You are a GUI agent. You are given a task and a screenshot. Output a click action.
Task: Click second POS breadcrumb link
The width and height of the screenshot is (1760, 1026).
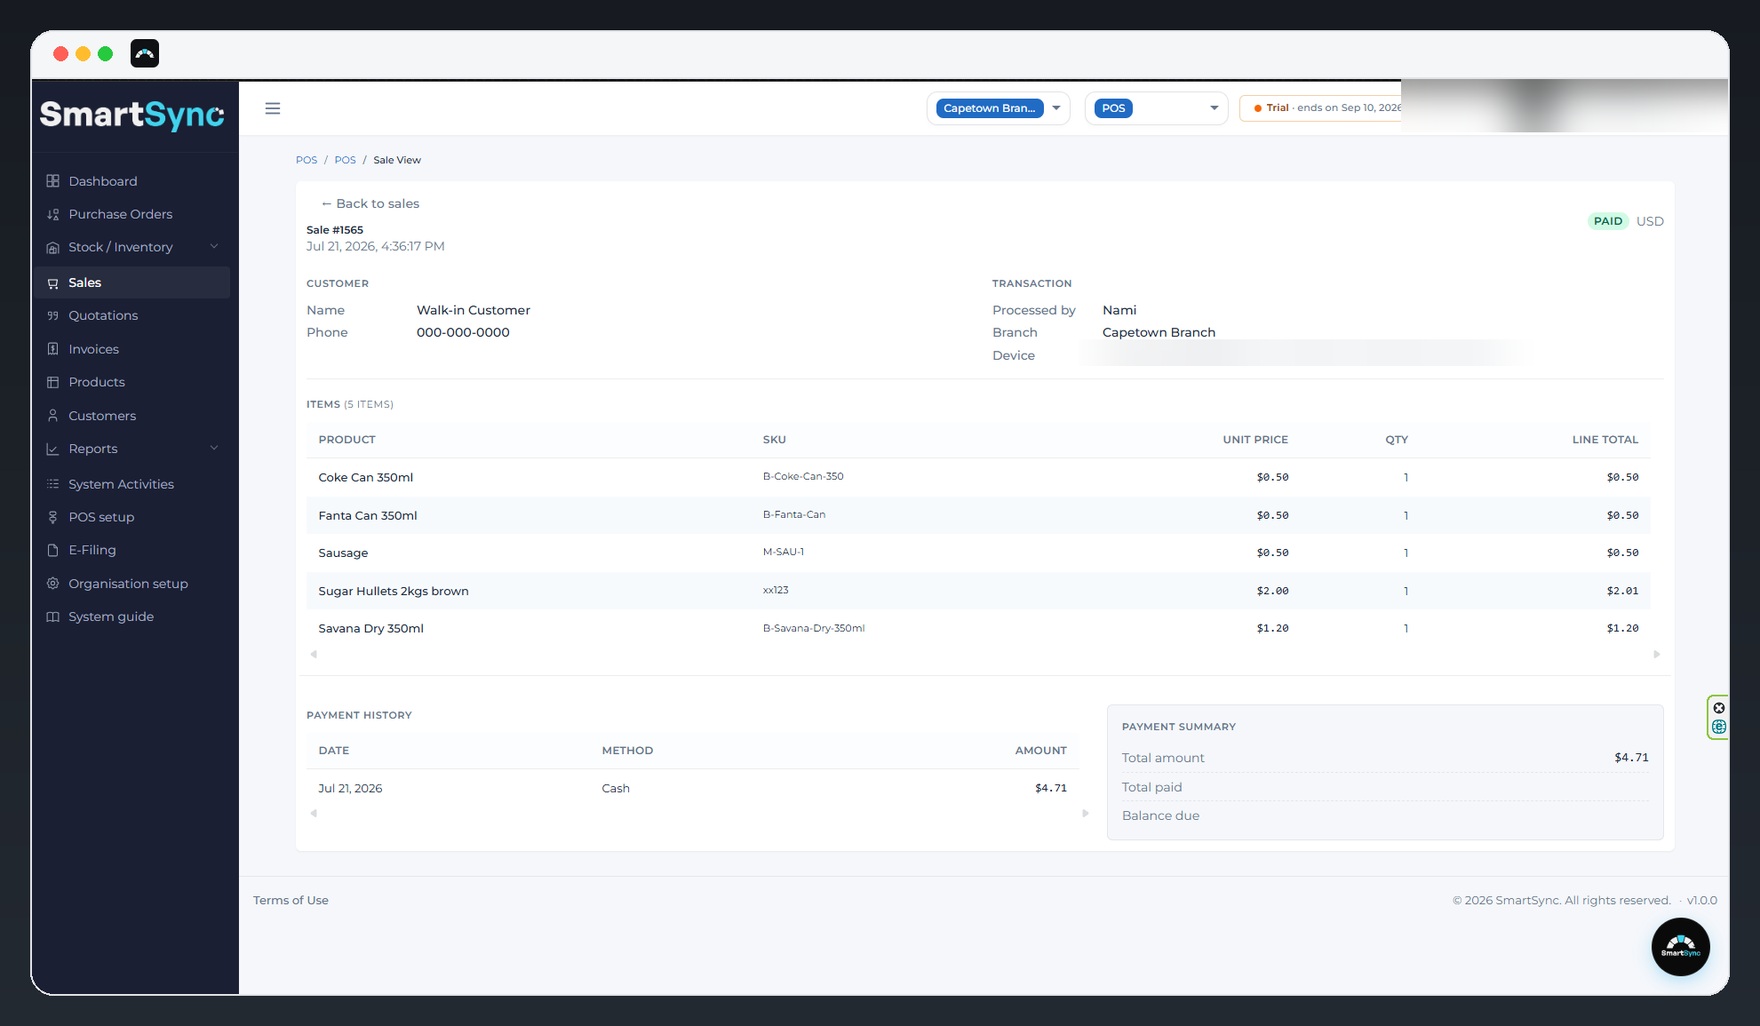pos(345,160)
